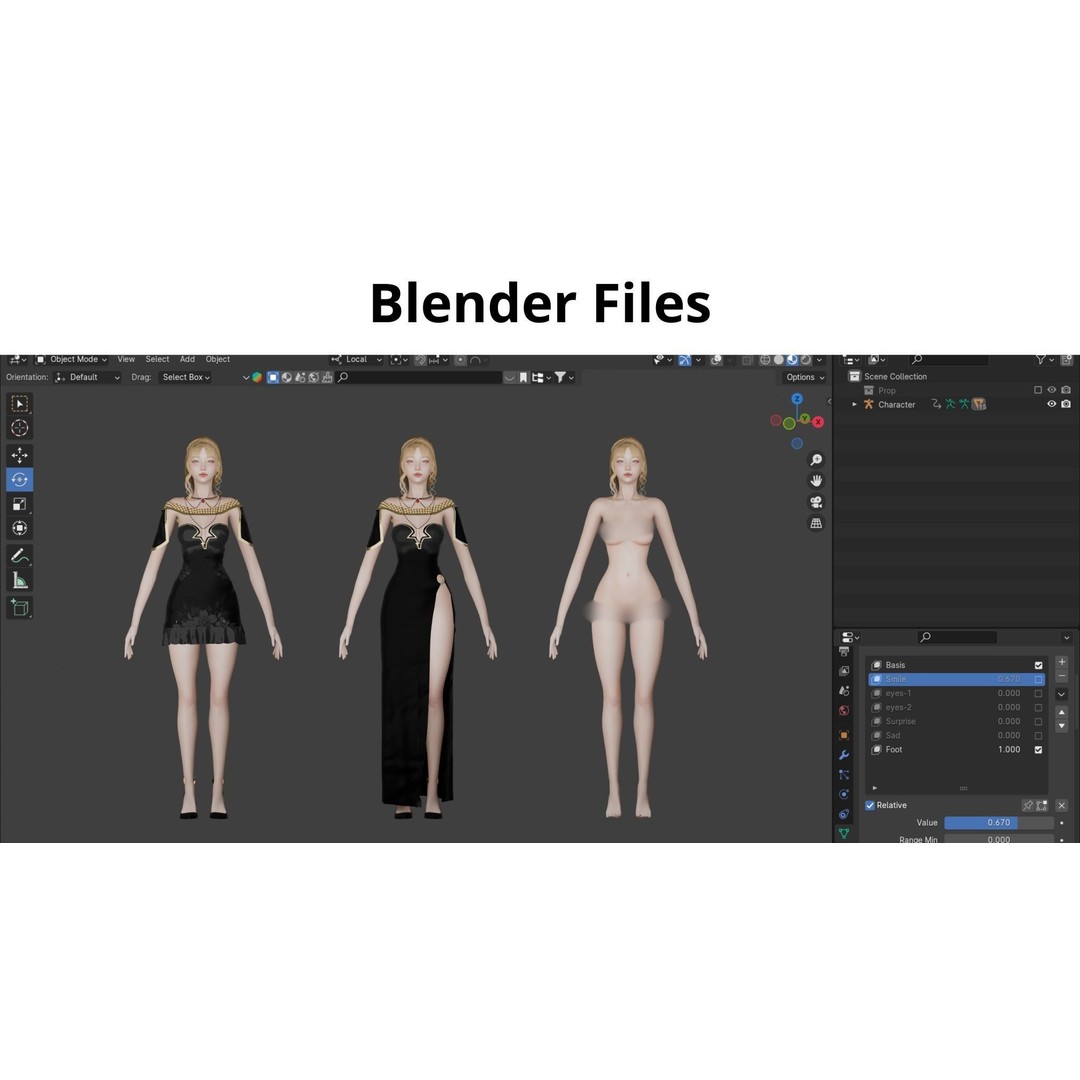Click the viewport zoom magnifier icon
Screen dimensions: 1080x1080
click(816, 459)
